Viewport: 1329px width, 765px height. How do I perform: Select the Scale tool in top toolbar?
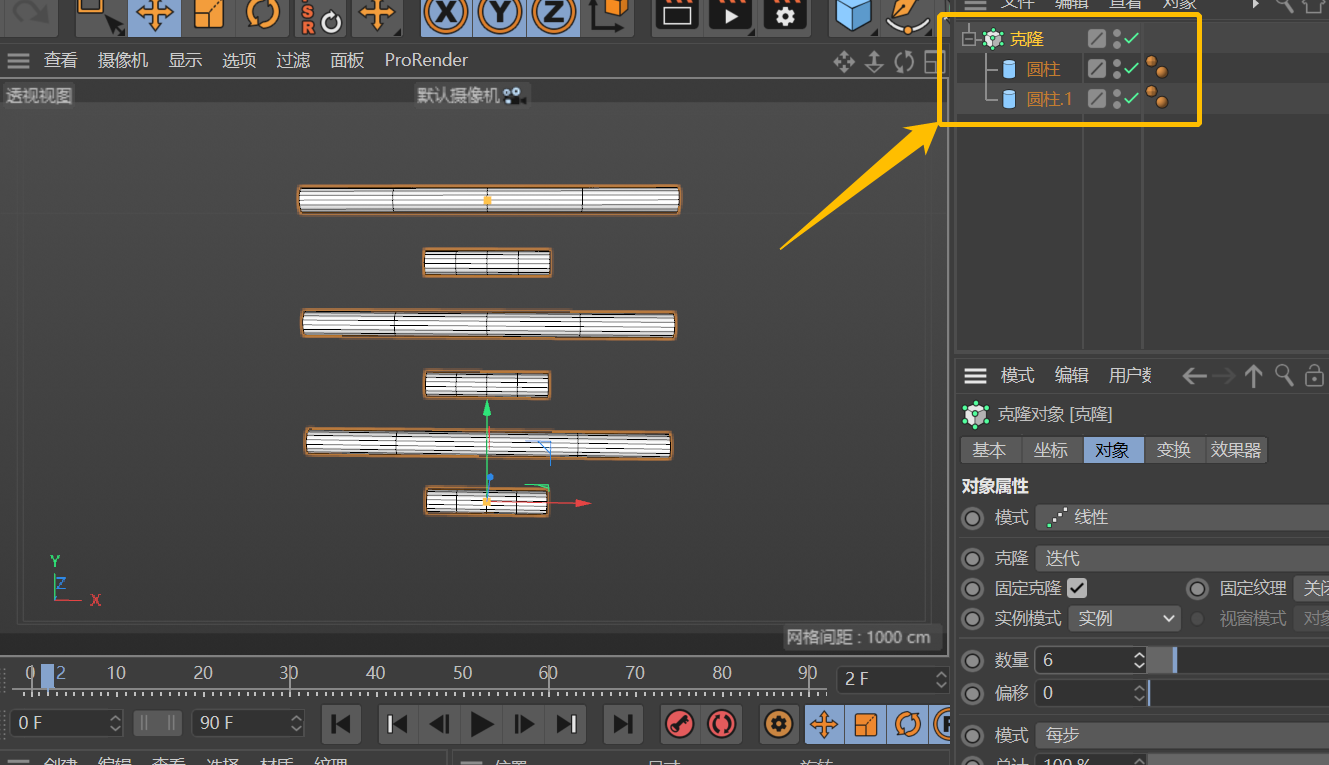tap(208, 15)
